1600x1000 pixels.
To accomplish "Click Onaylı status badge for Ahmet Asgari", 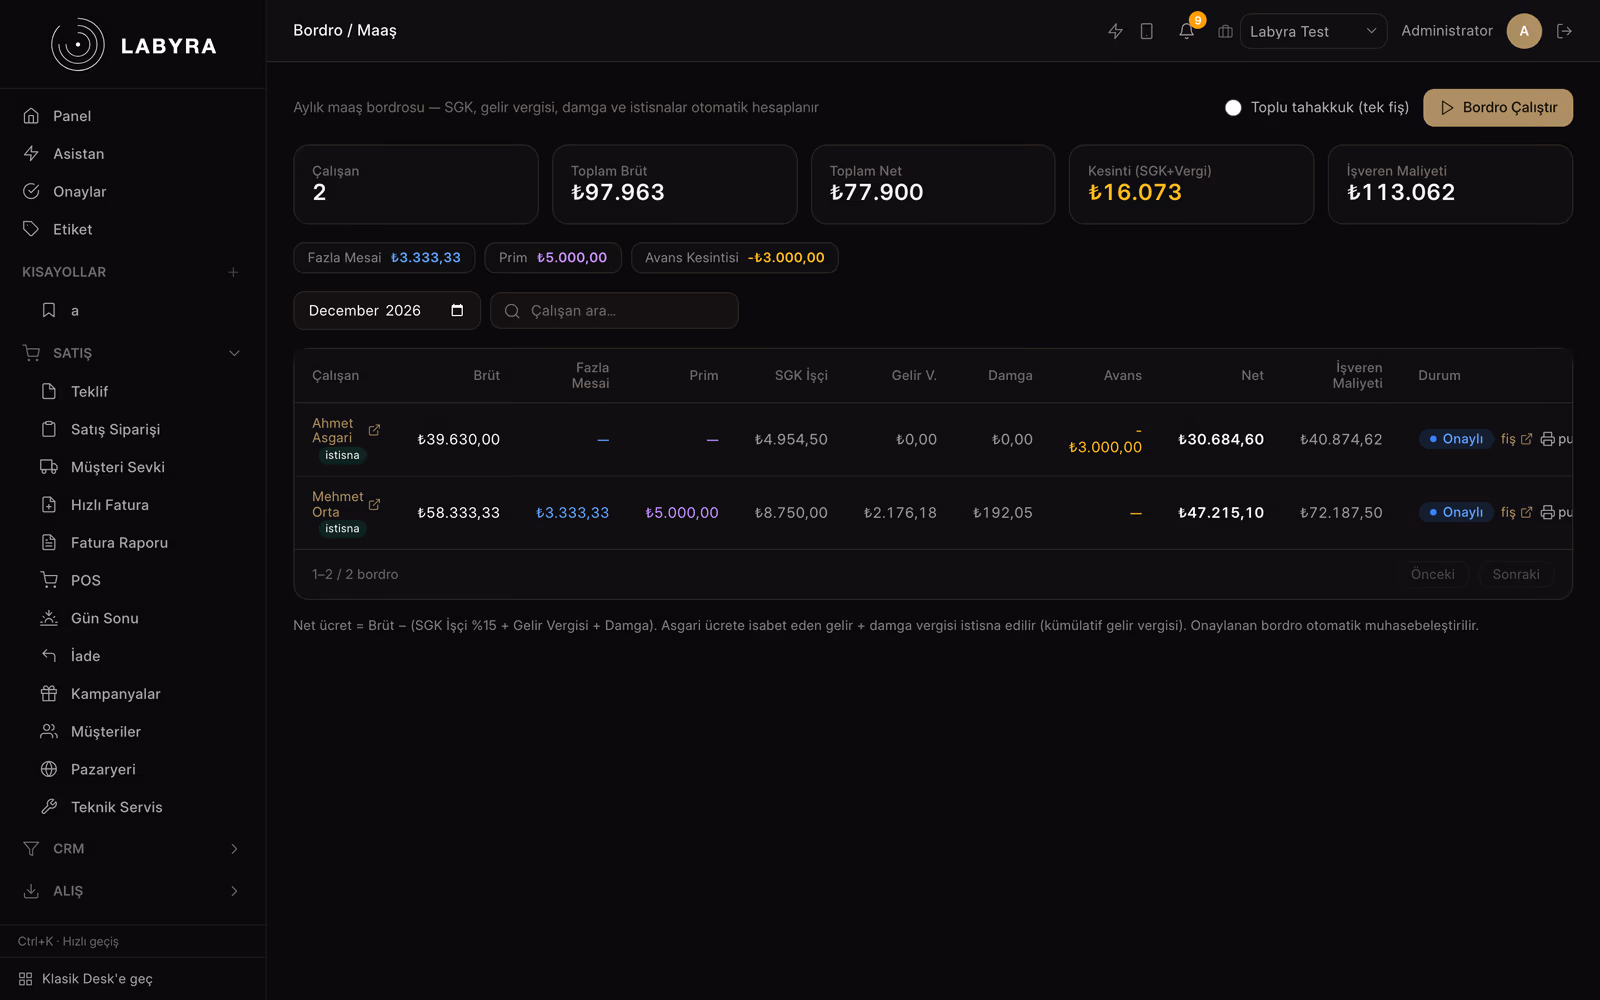I will click(1456, 439).
